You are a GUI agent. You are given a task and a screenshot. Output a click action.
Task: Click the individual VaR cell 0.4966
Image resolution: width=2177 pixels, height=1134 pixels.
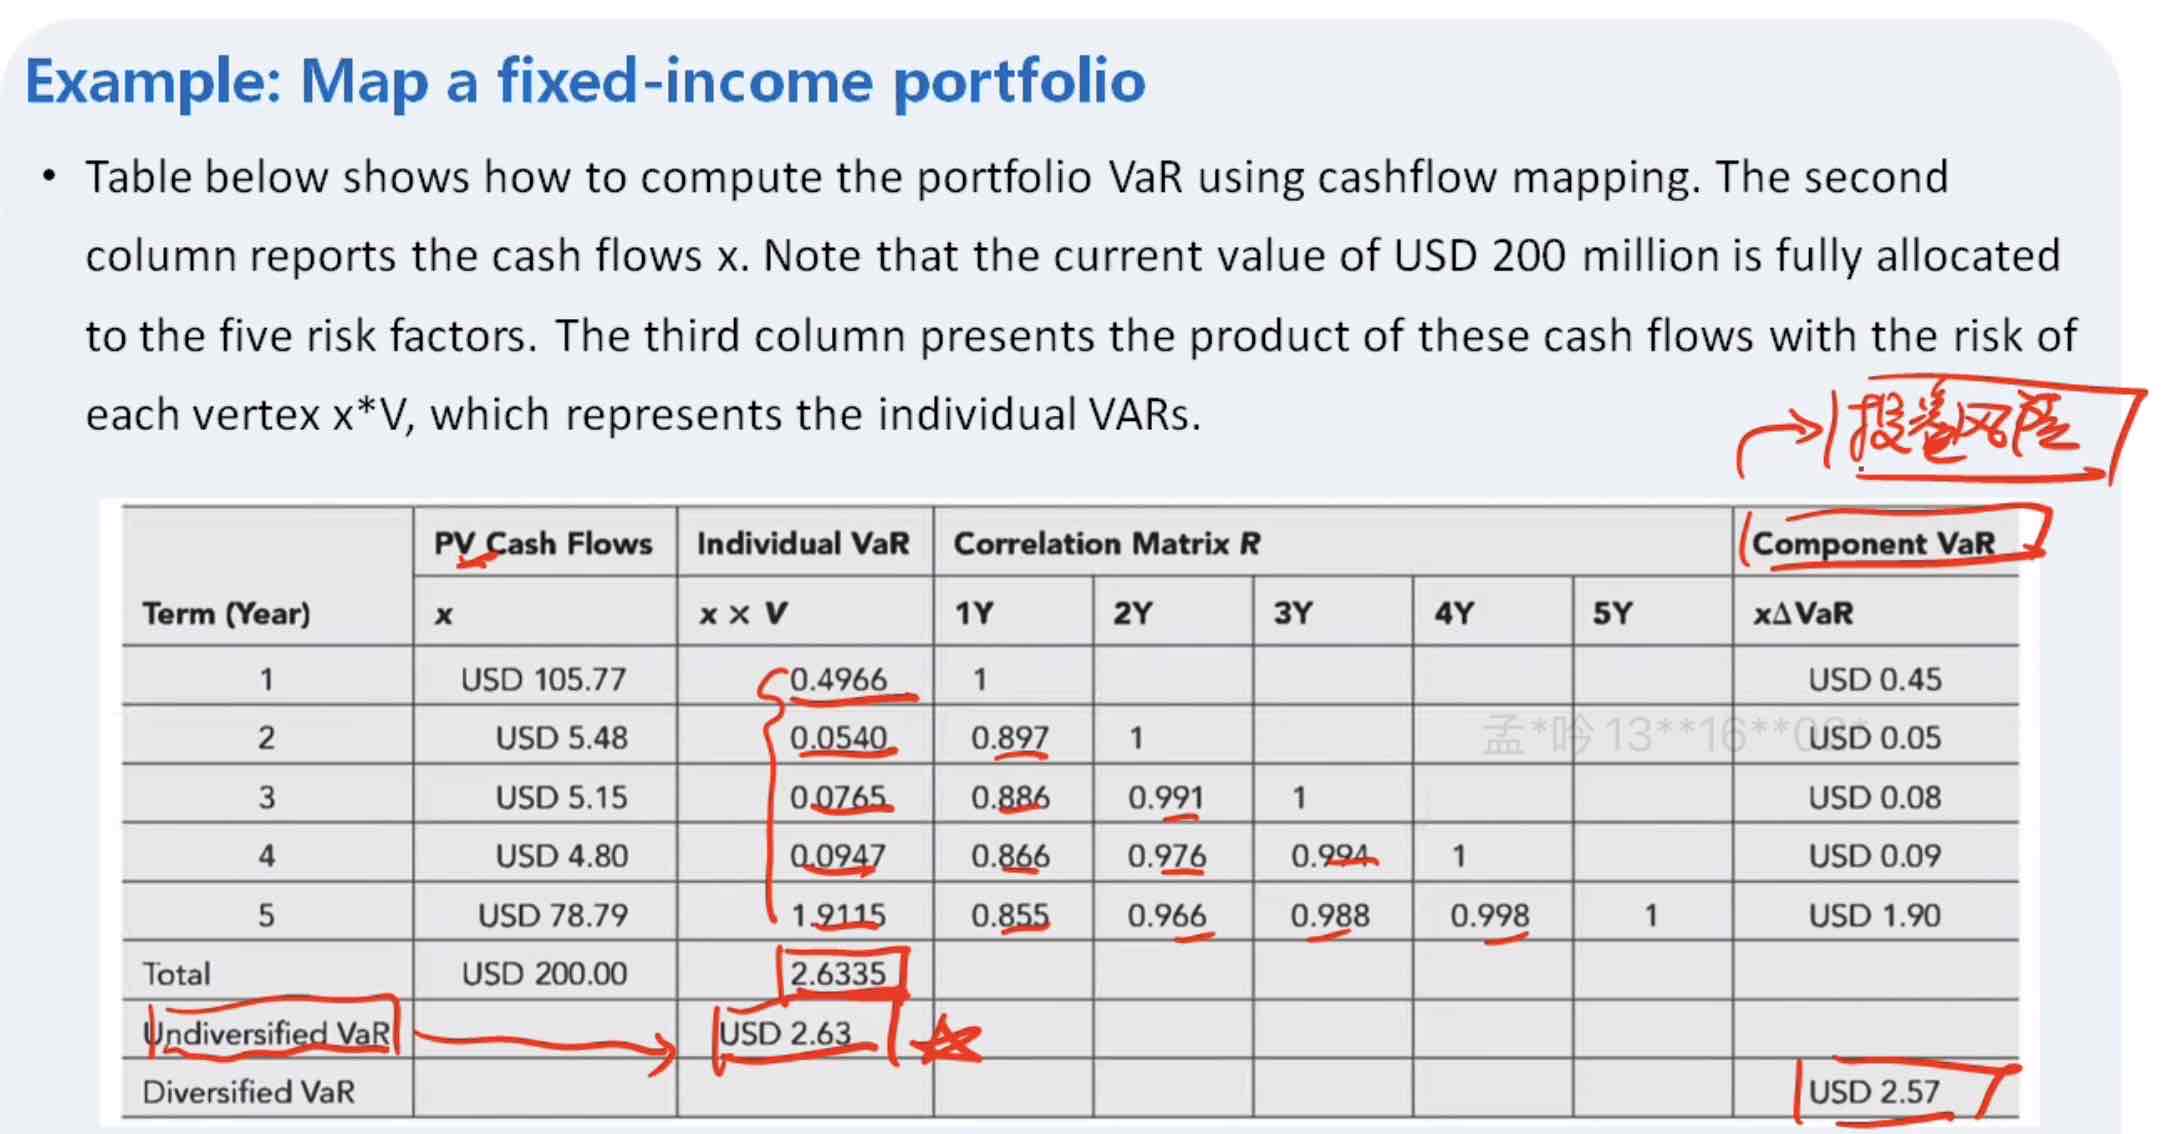(838, 679)
